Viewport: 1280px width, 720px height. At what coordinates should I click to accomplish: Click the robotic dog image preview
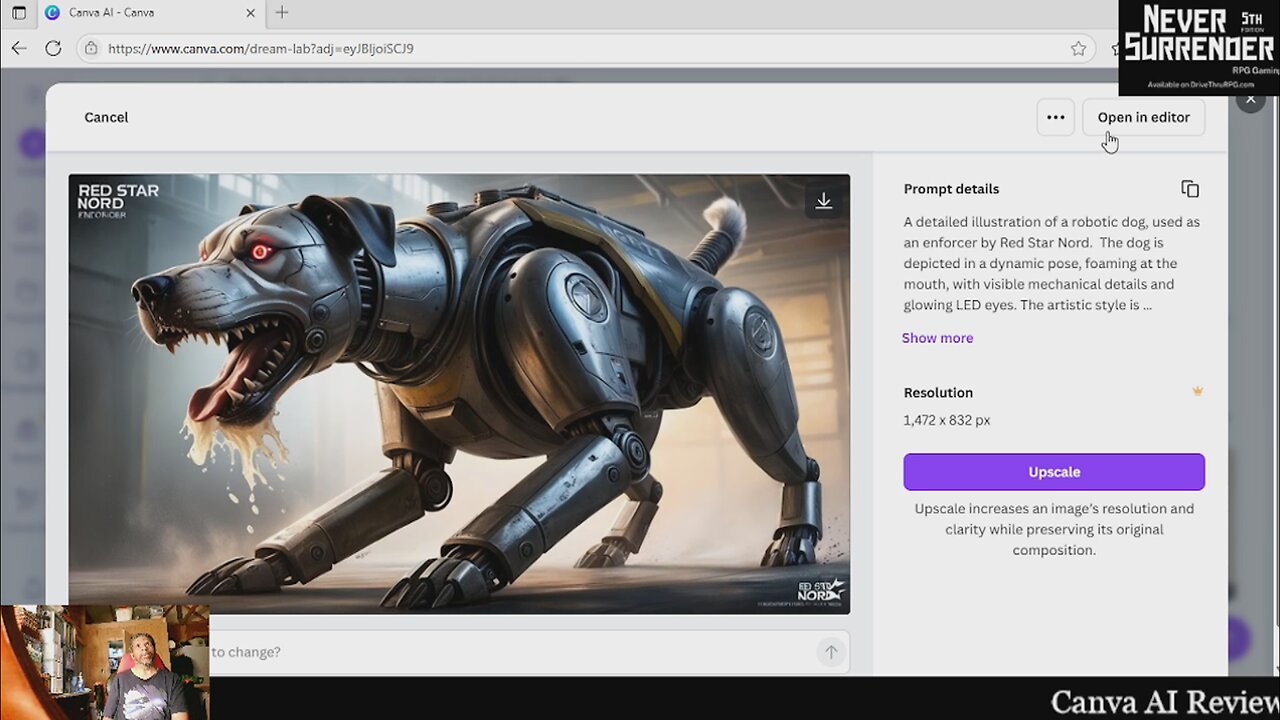click(x=459, y=394)
